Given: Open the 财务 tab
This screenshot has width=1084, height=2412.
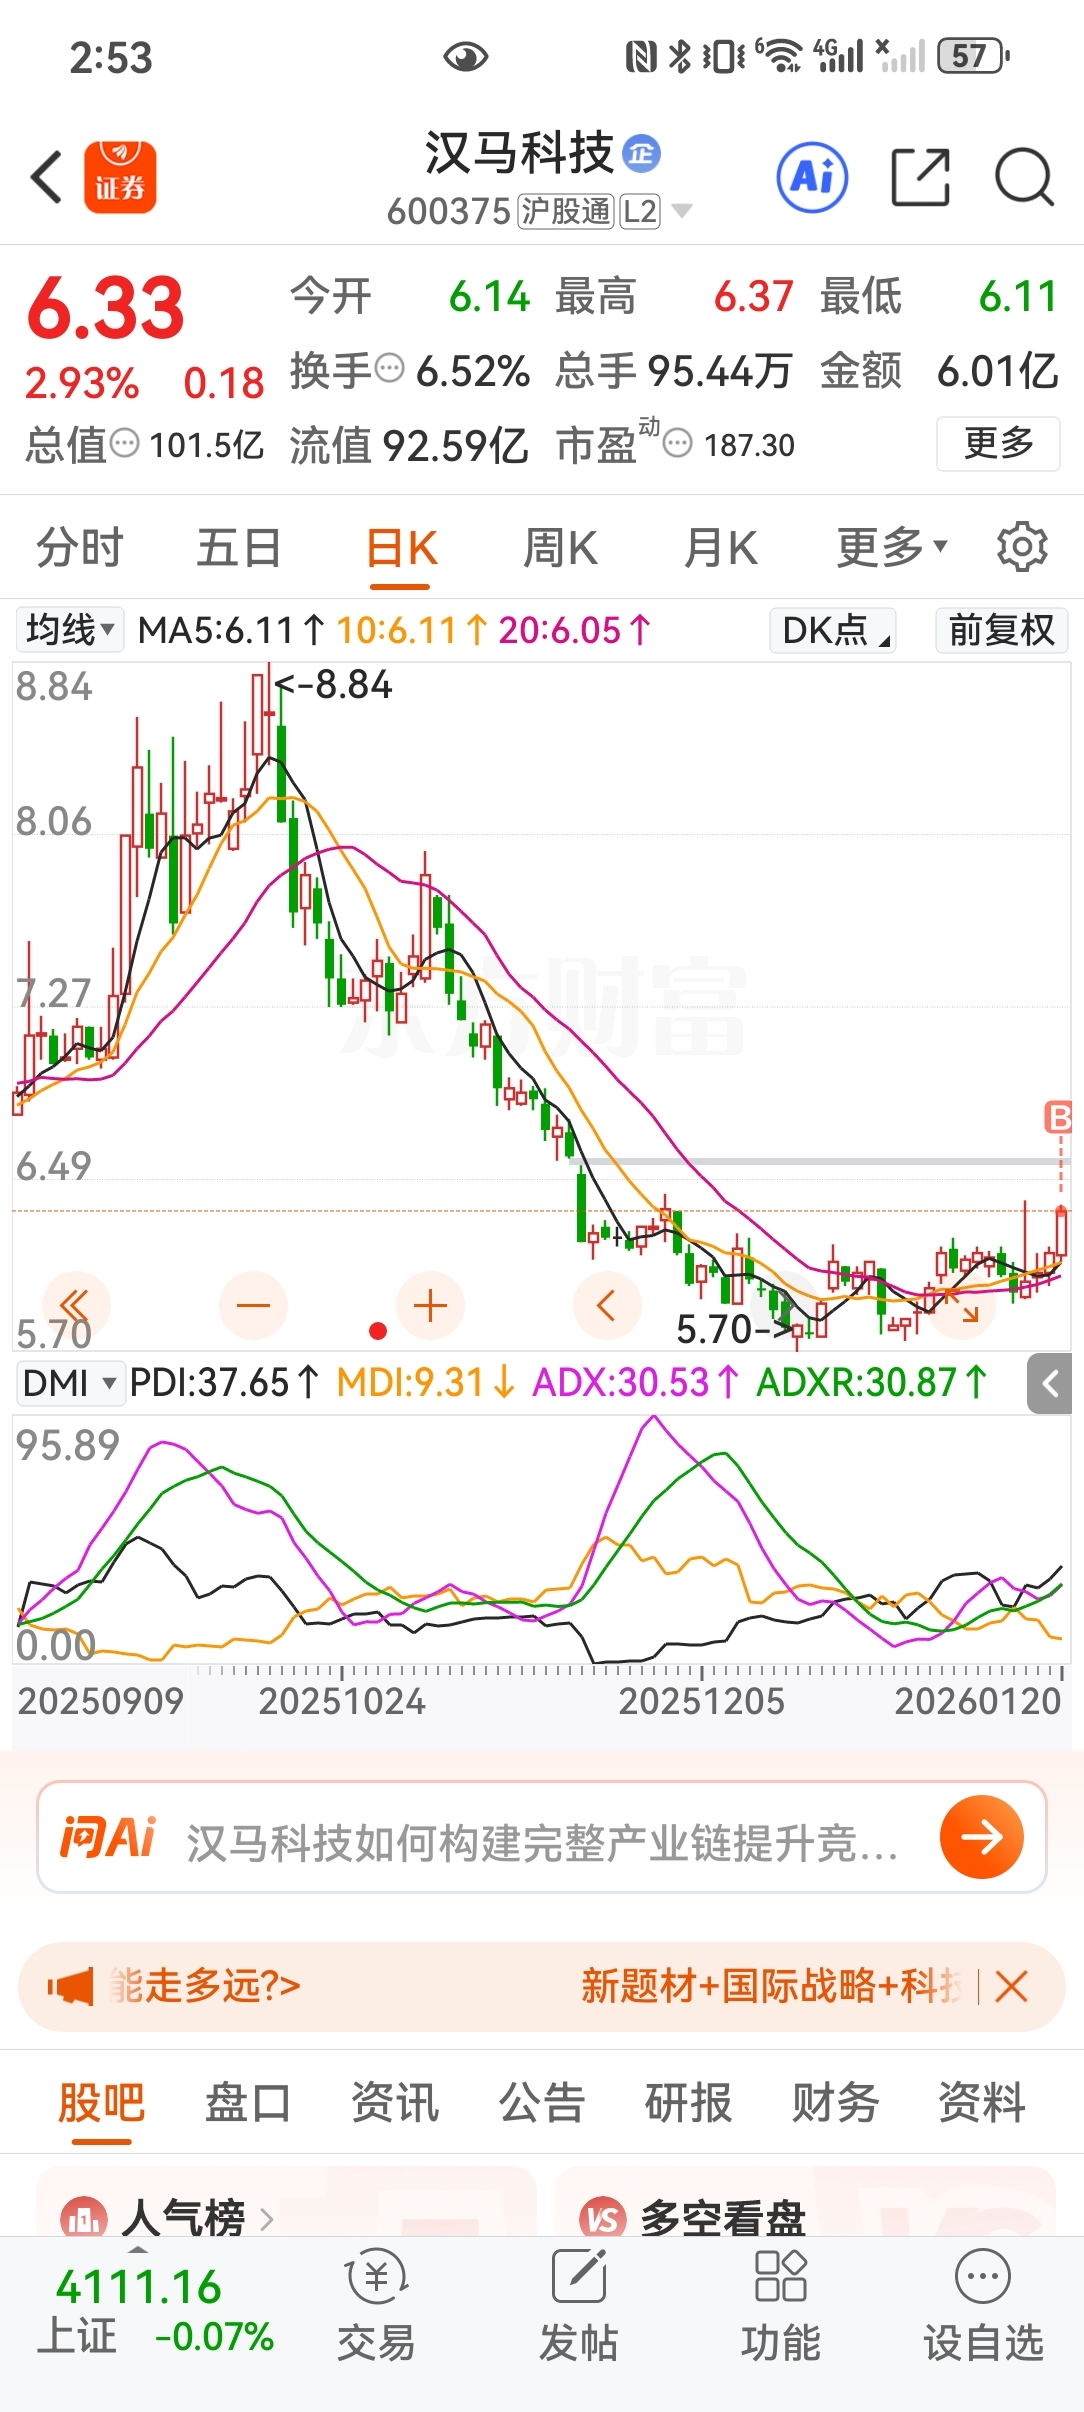Looking at the screenshot, I should (x=835, y=2102).
